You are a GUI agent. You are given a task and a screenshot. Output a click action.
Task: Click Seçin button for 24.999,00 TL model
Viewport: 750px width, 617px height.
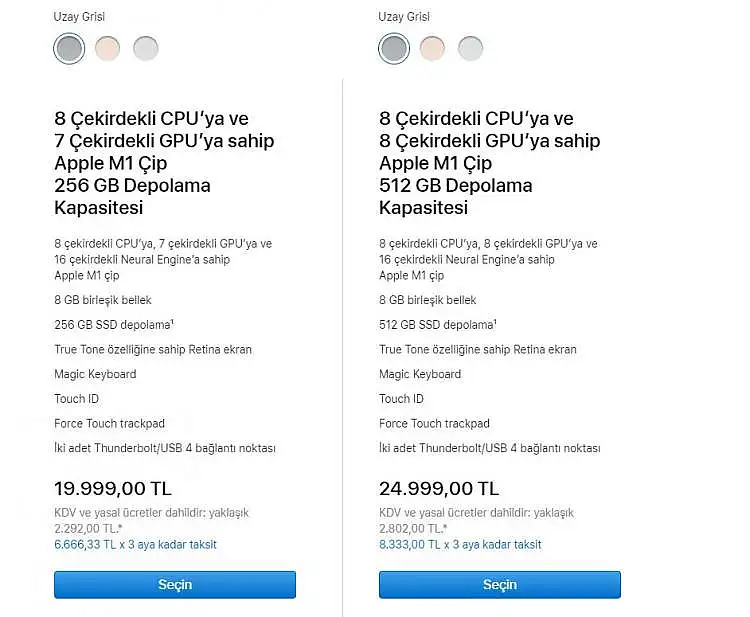click(x=500, y=584)
